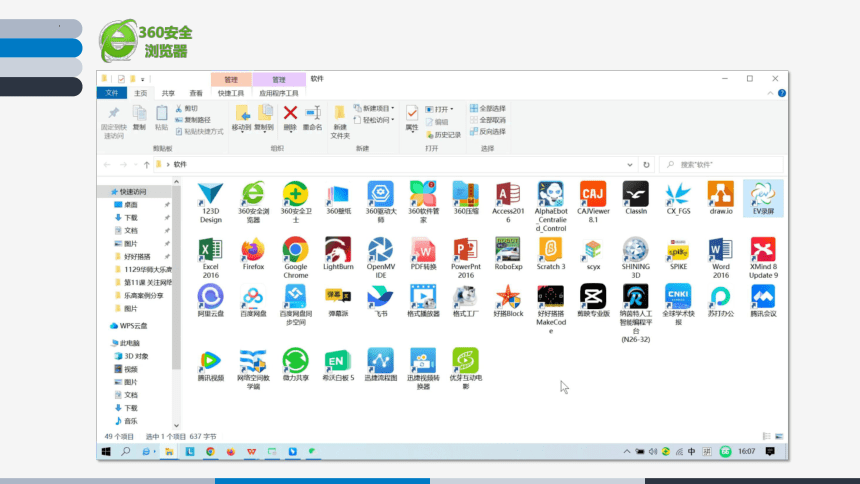Select the Scratch 3 icon
Image resolution: width=860 pixels, height=484 pixels.
pos(551,254)
